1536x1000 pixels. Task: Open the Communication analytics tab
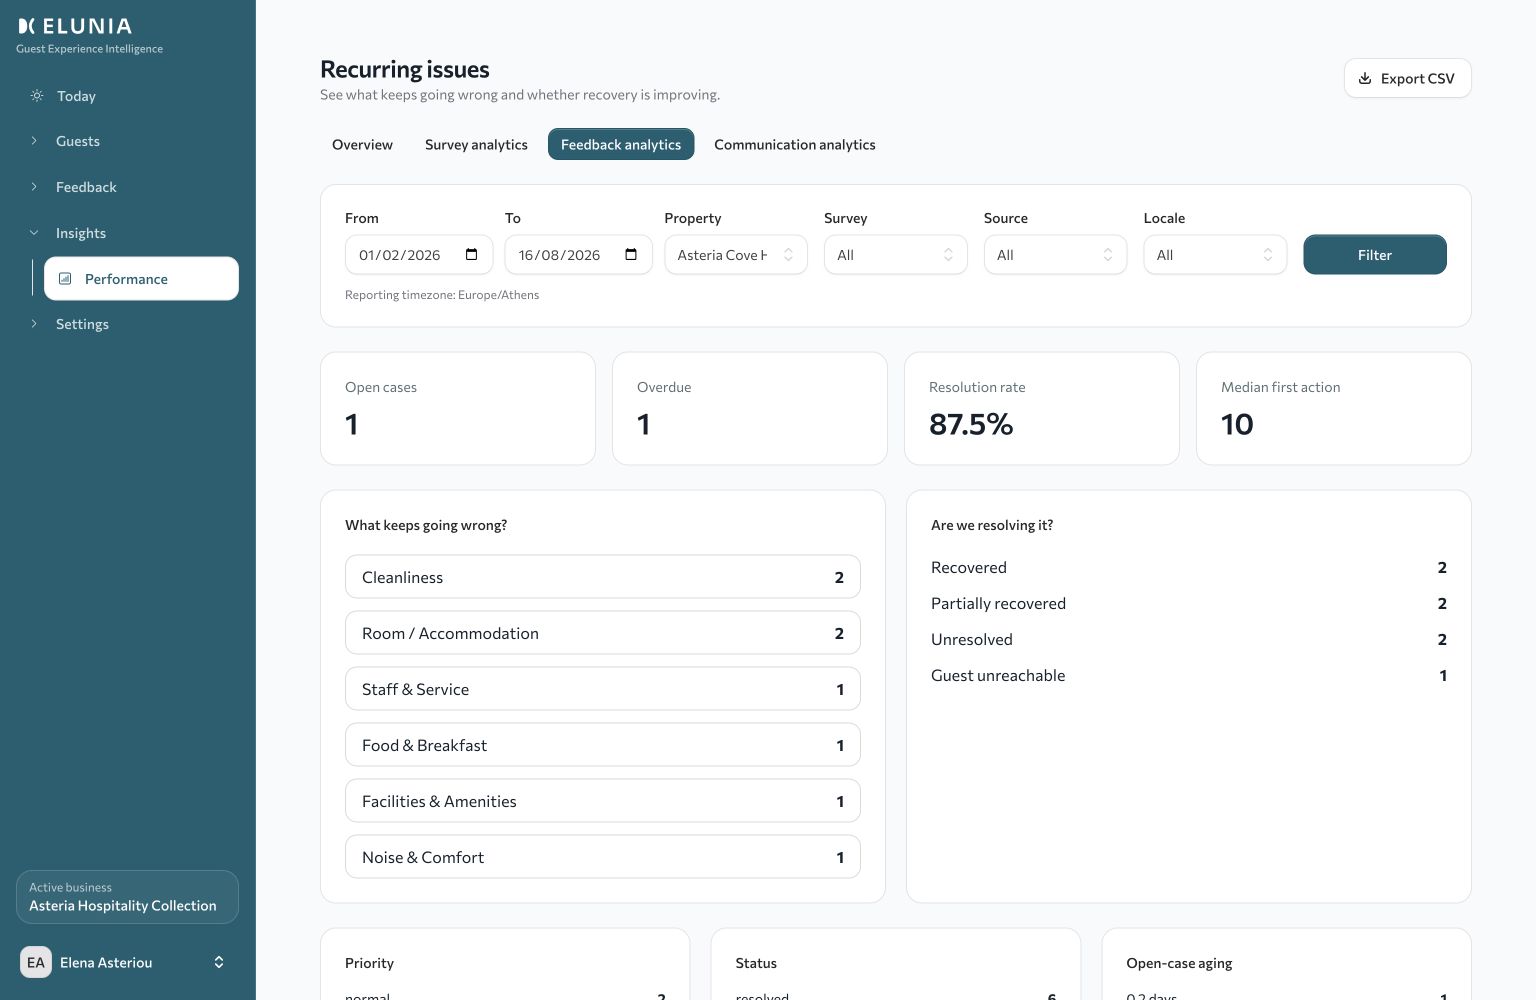795,144
